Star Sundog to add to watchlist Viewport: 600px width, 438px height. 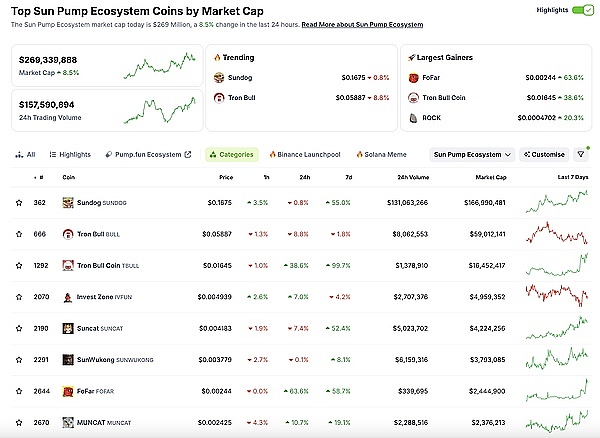[18, 202]
